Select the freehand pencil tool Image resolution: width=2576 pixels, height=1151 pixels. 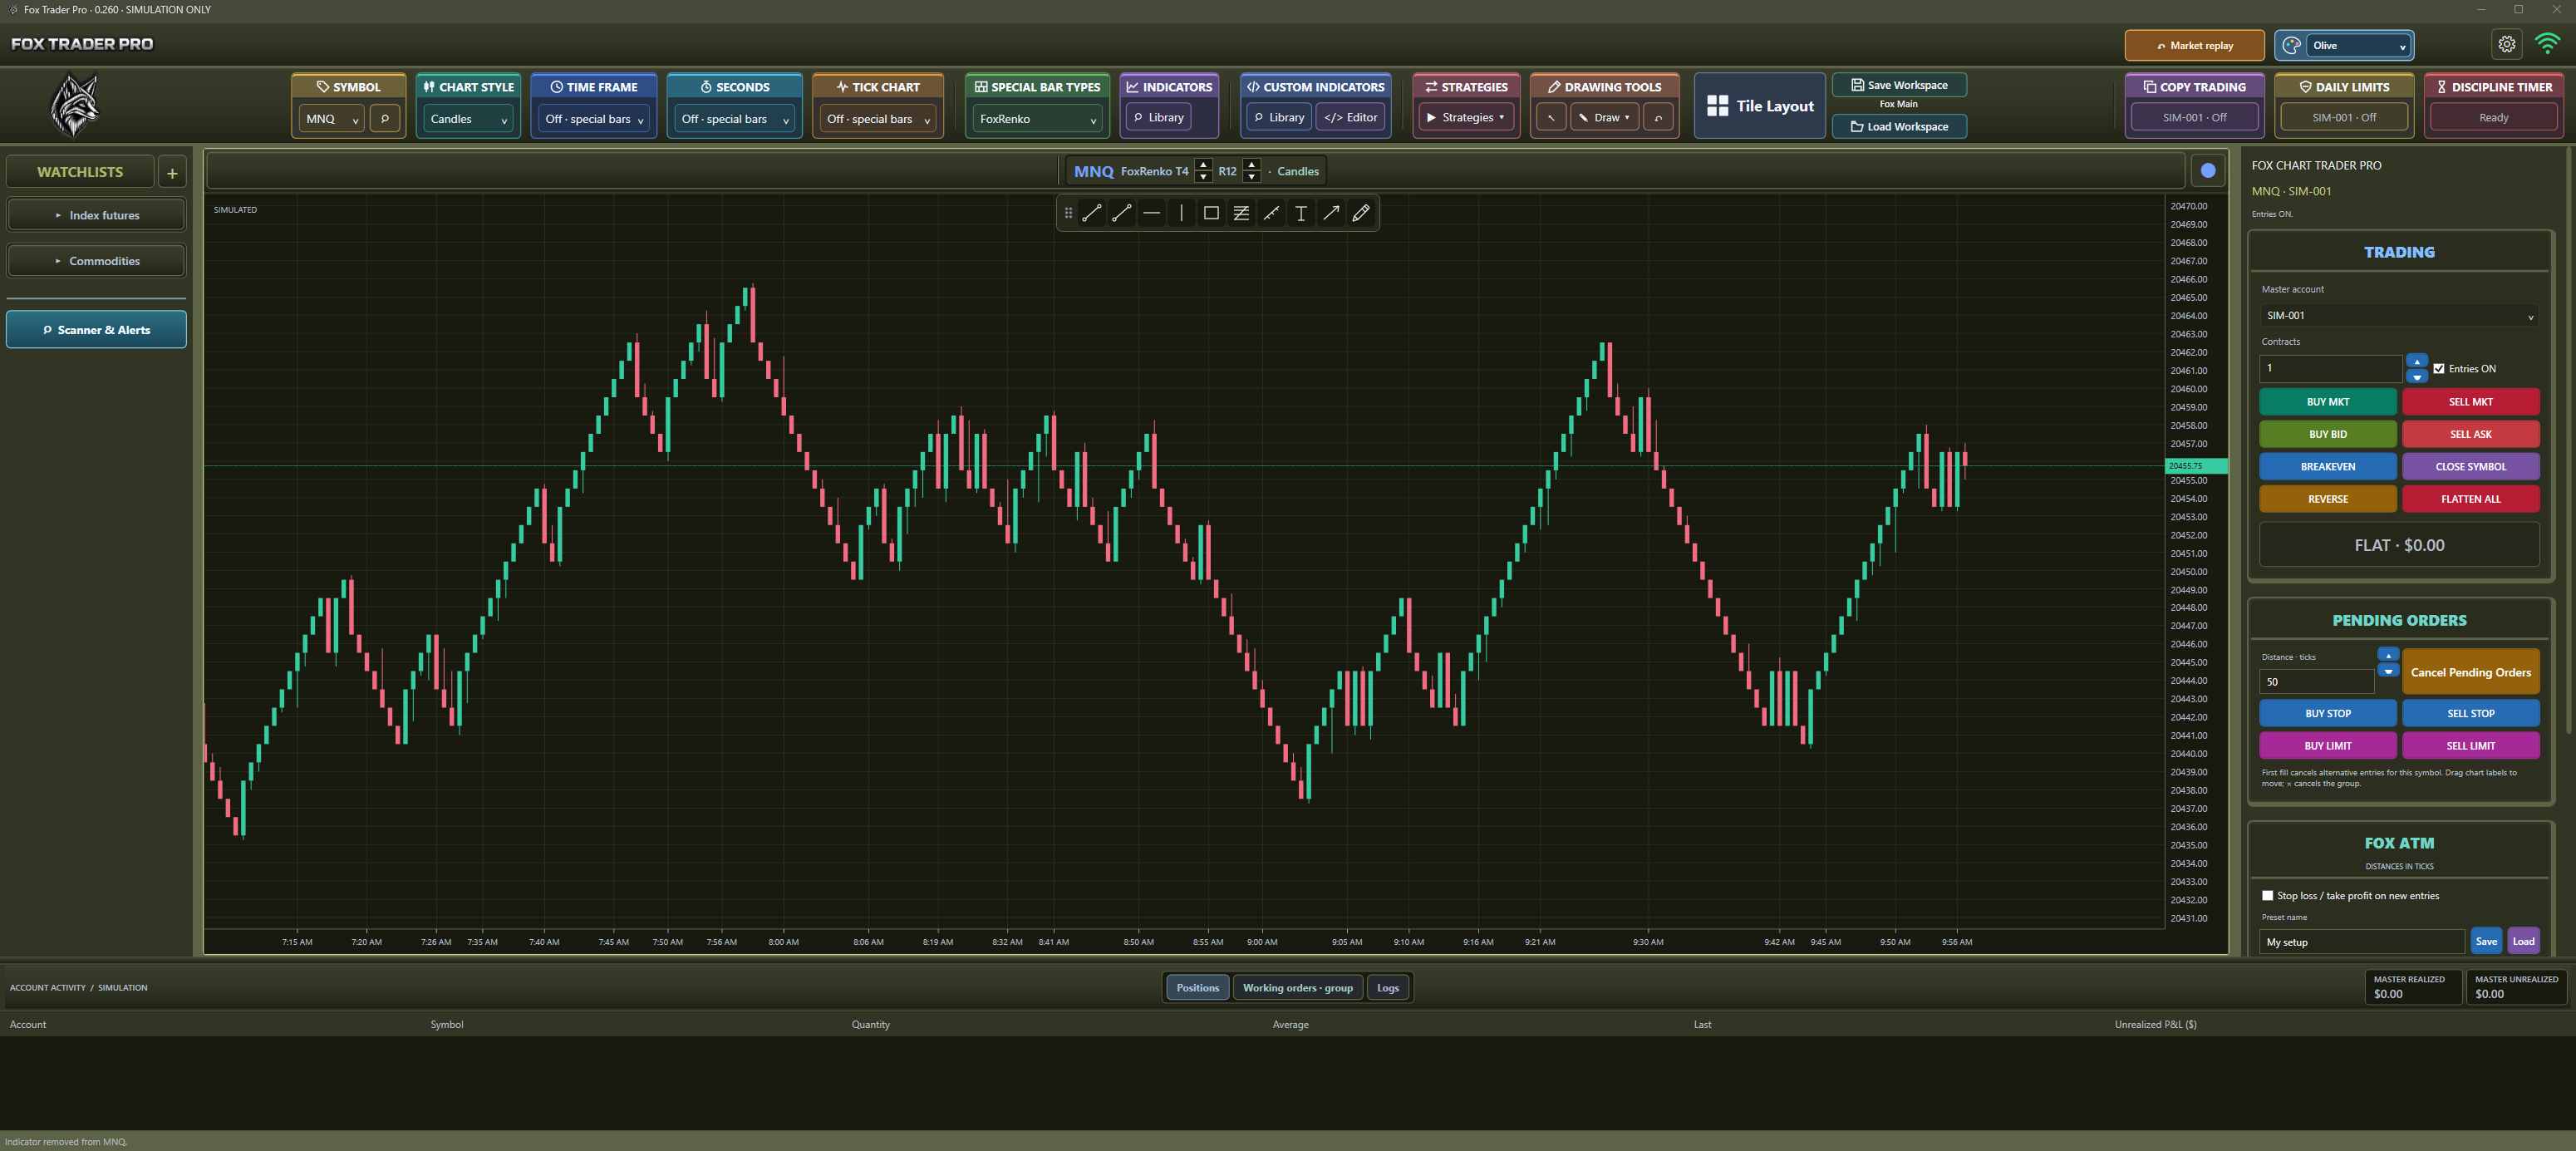pos(1361,213)
